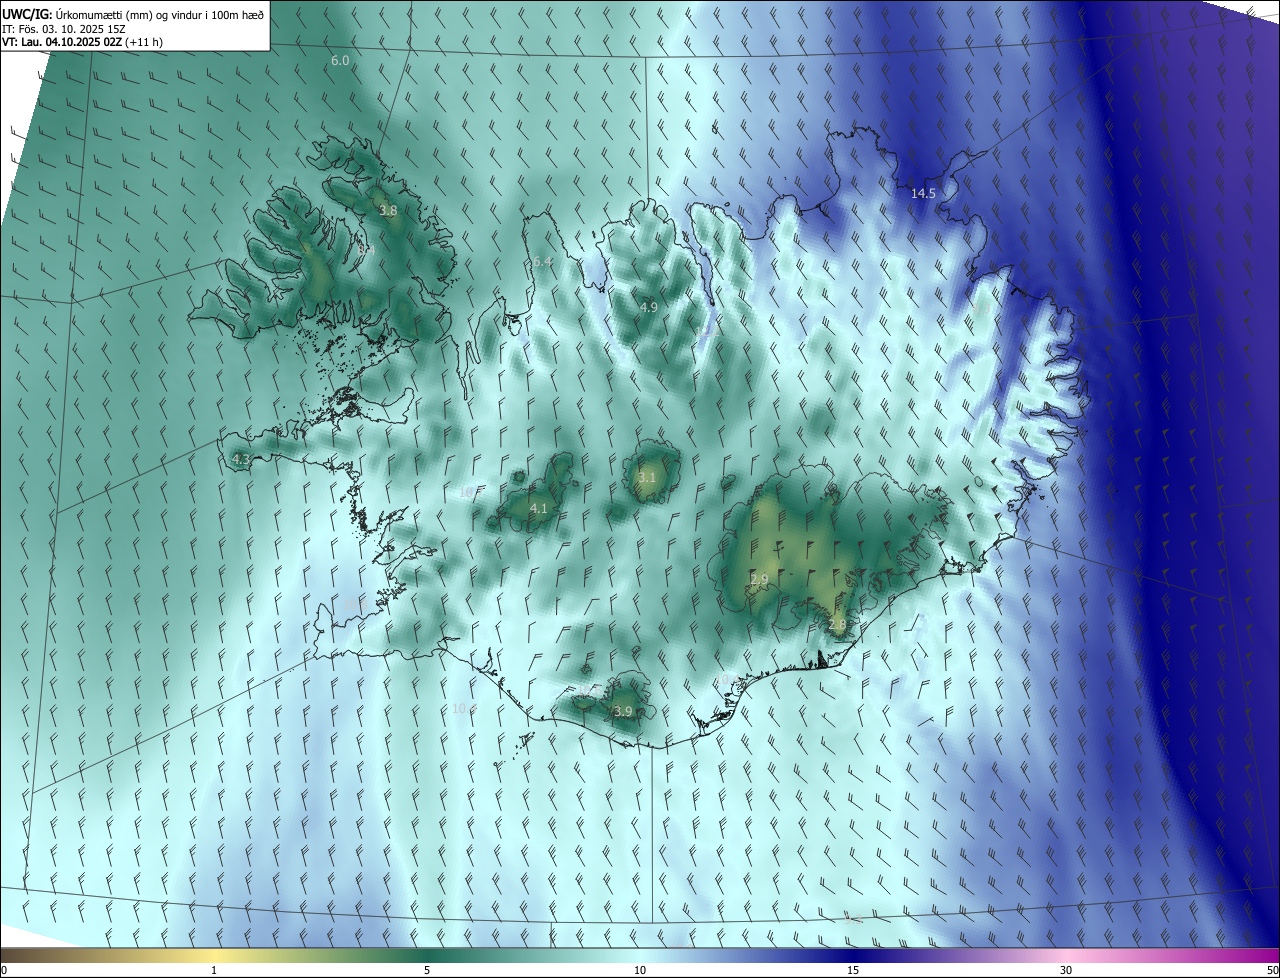This screenshot has height=978, width=1280.
Task: Click the 0 tick label on the color scale
Action: click(x=4, y=970)
